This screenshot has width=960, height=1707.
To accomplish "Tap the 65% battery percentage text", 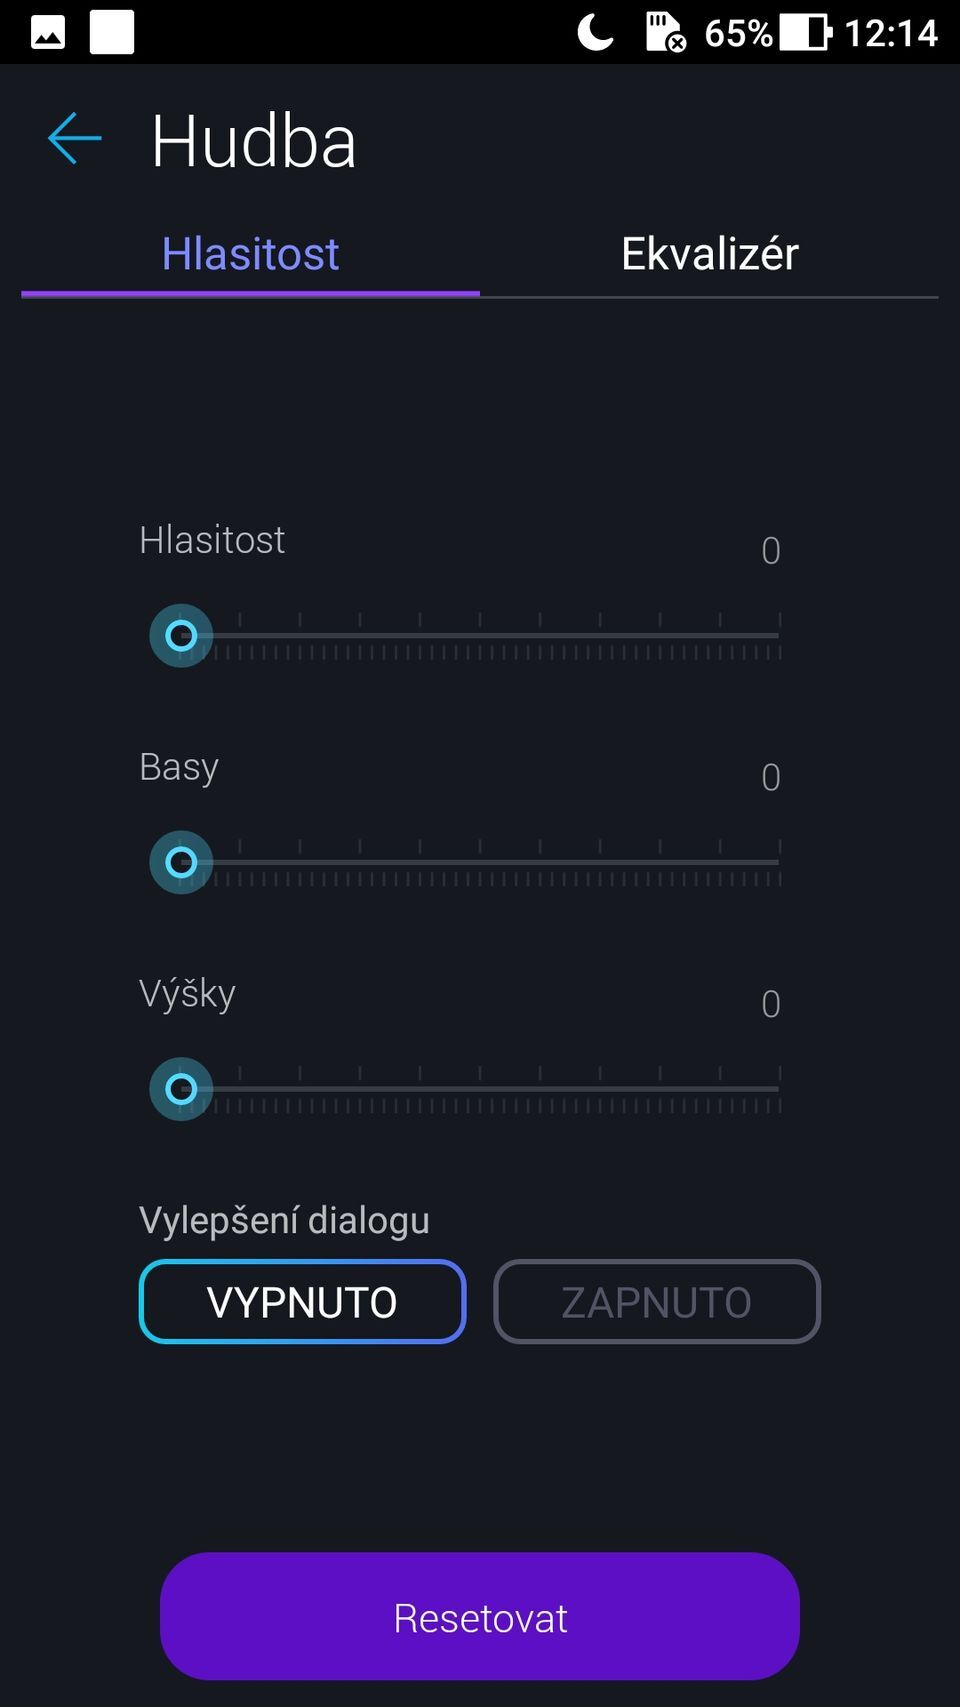I will click(738, 33).
